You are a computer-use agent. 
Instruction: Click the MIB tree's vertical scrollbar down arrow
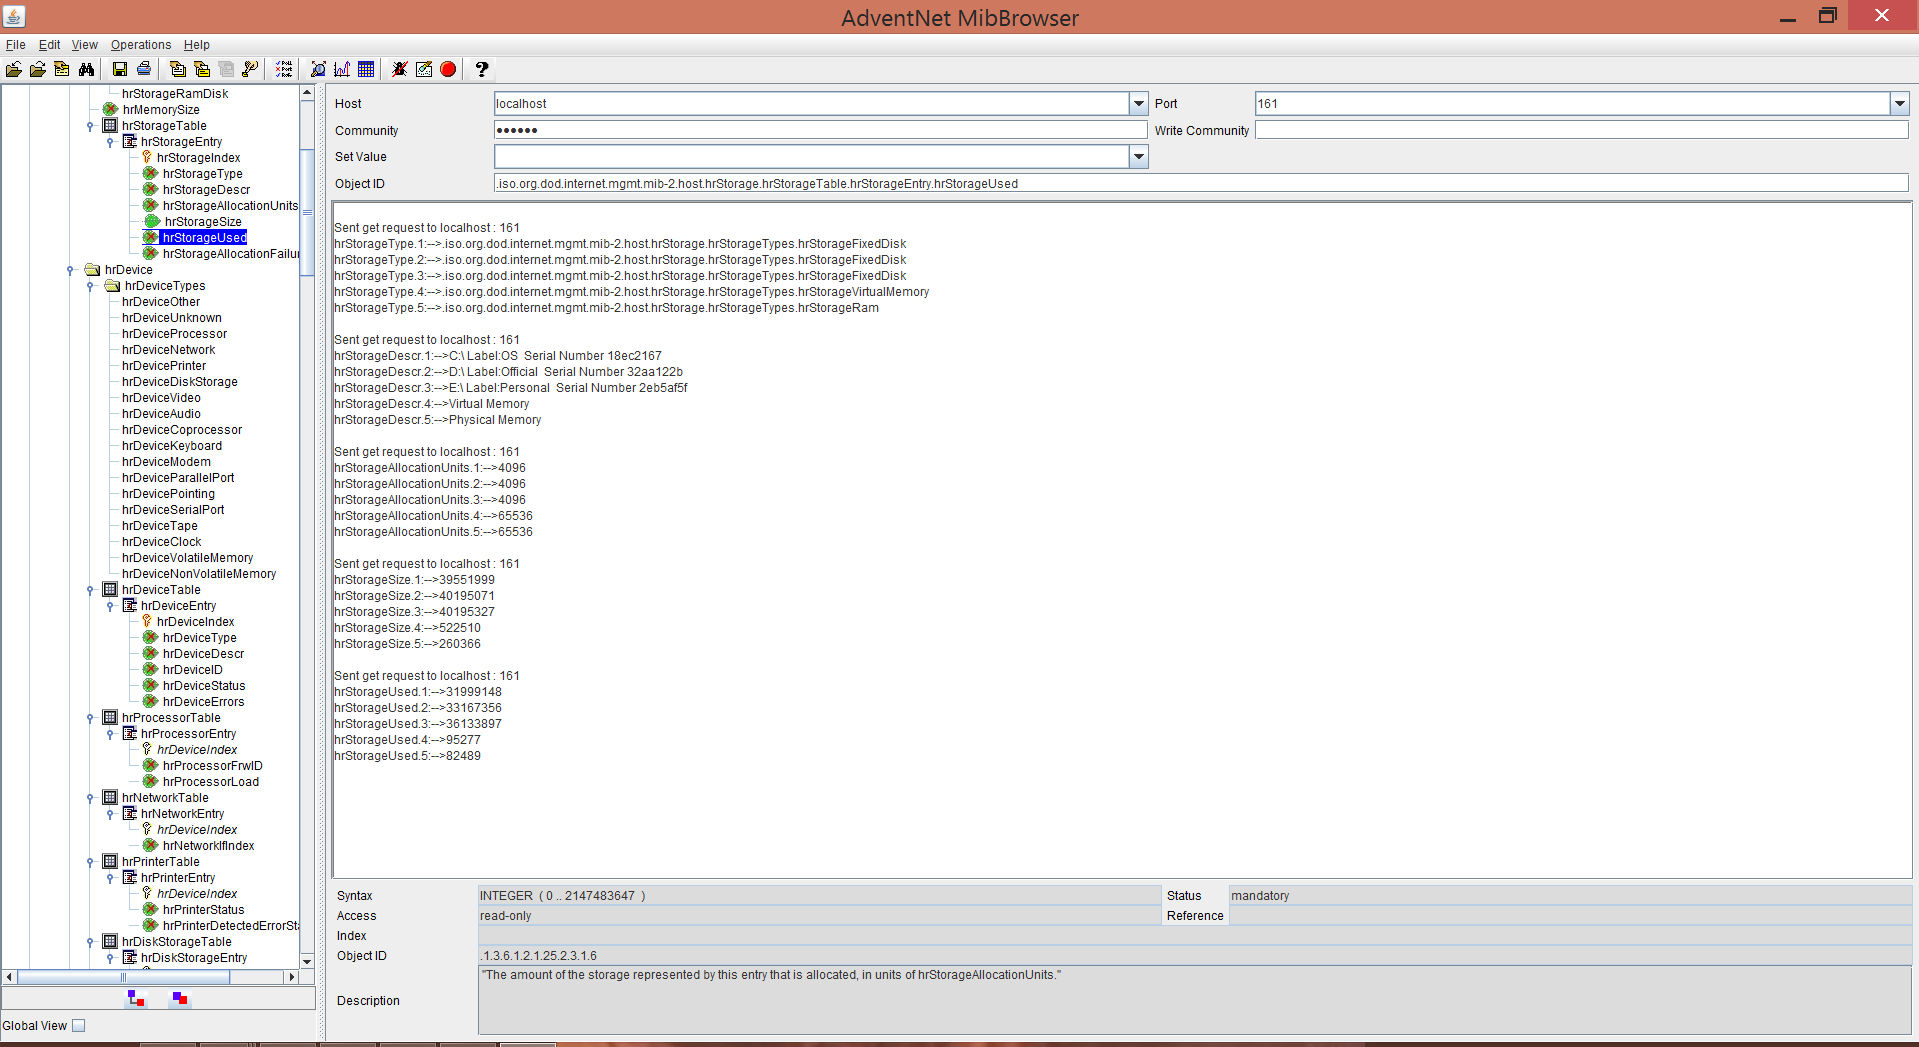307,961
